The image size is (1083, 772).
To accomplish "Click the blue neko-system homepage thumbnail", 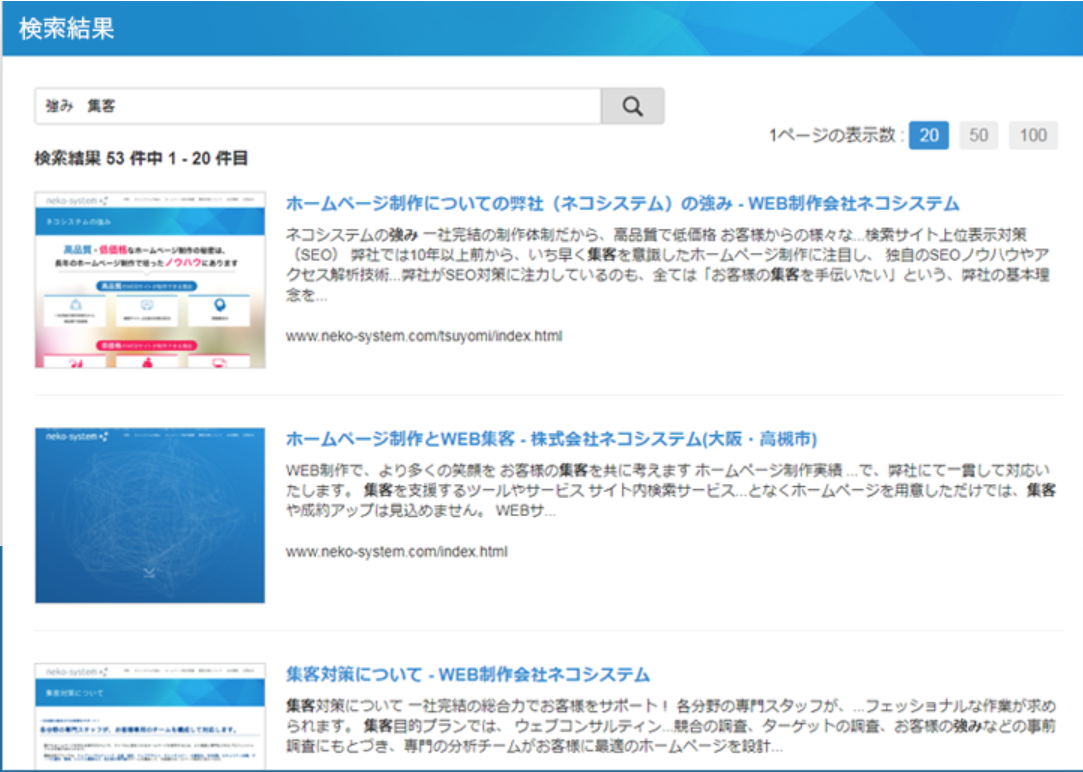I will [x=150, y=515].
